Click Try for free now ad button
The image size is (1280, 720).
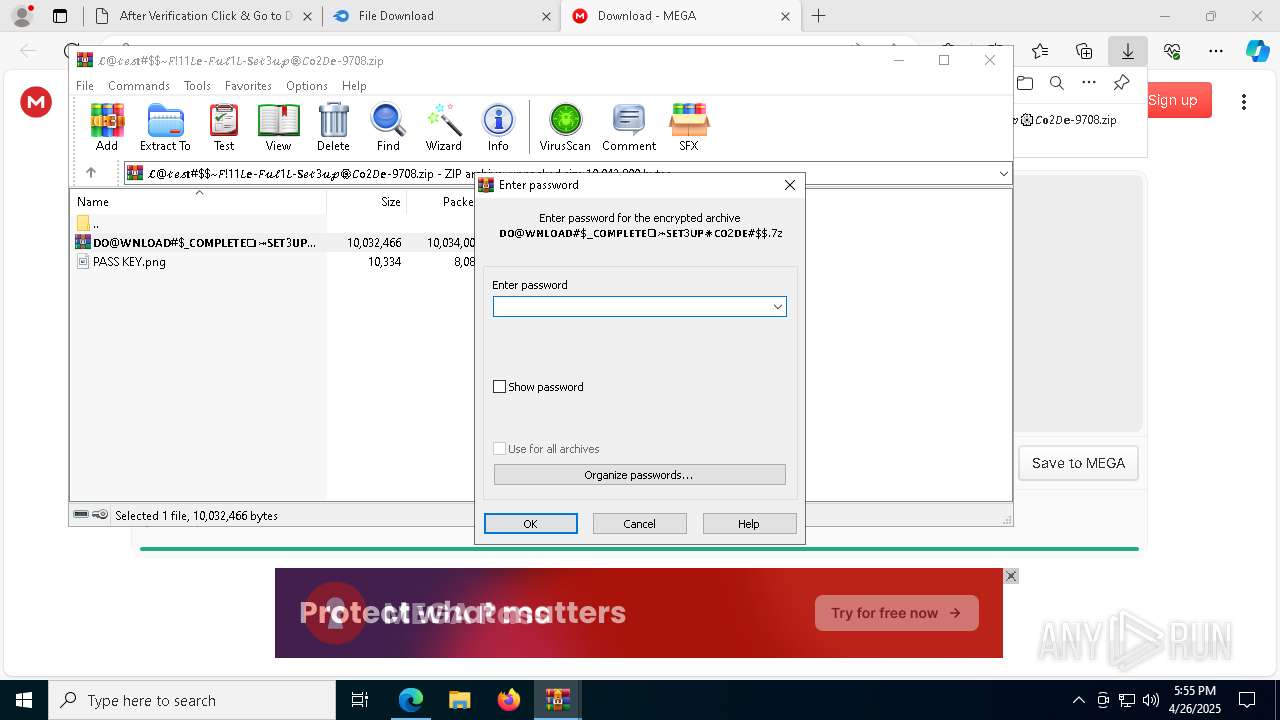(896, 613)
